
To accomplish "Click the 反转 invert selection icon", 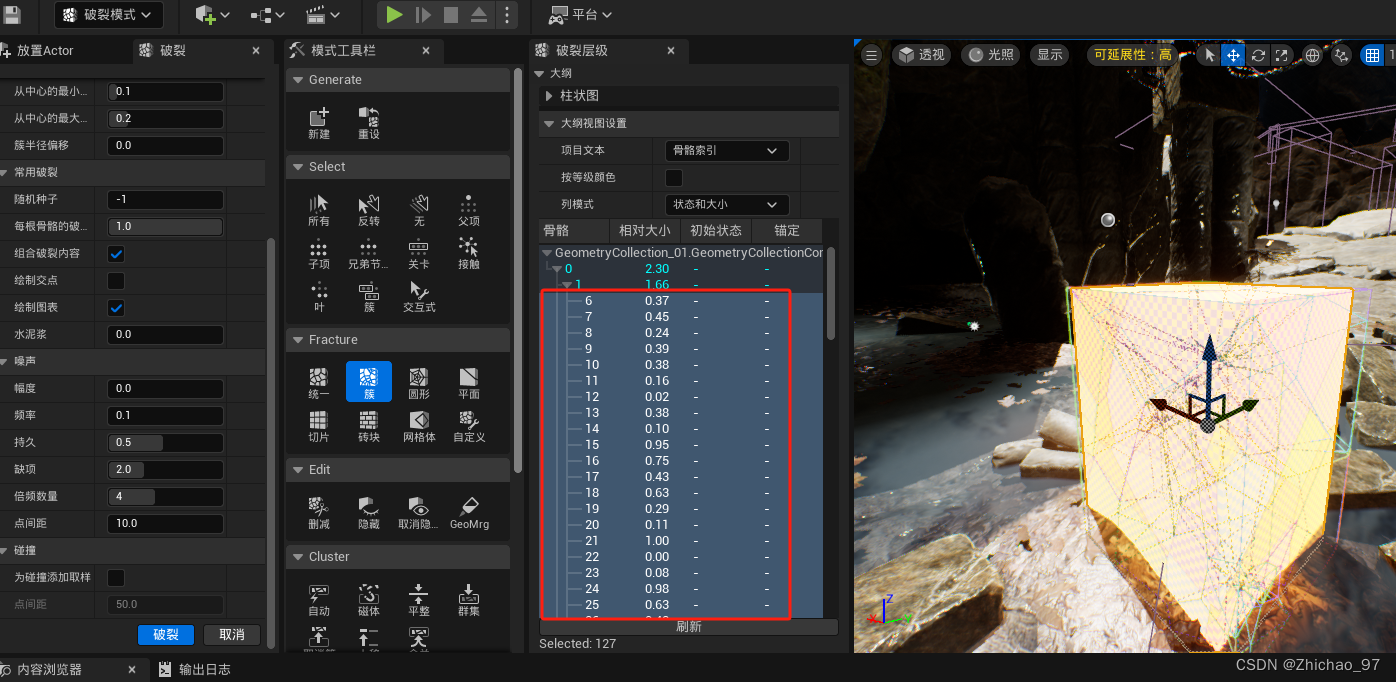I will (369, 210).
